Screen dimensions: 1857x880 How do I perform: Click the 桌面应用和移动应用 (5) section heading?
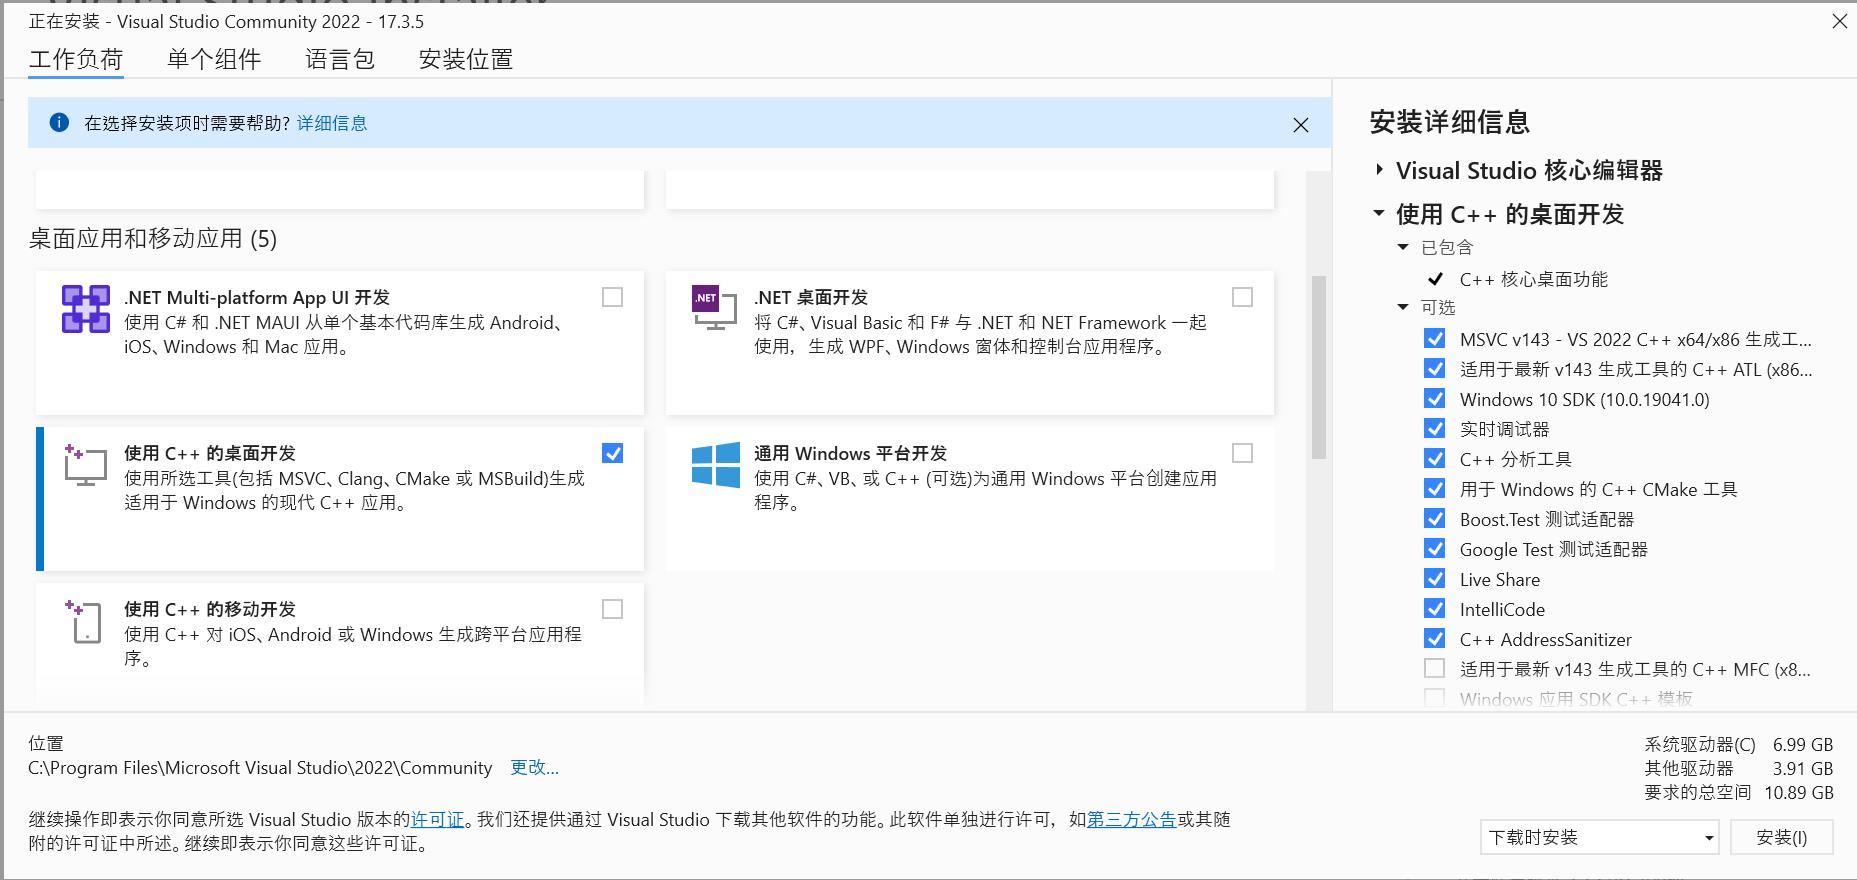(153, 238)
